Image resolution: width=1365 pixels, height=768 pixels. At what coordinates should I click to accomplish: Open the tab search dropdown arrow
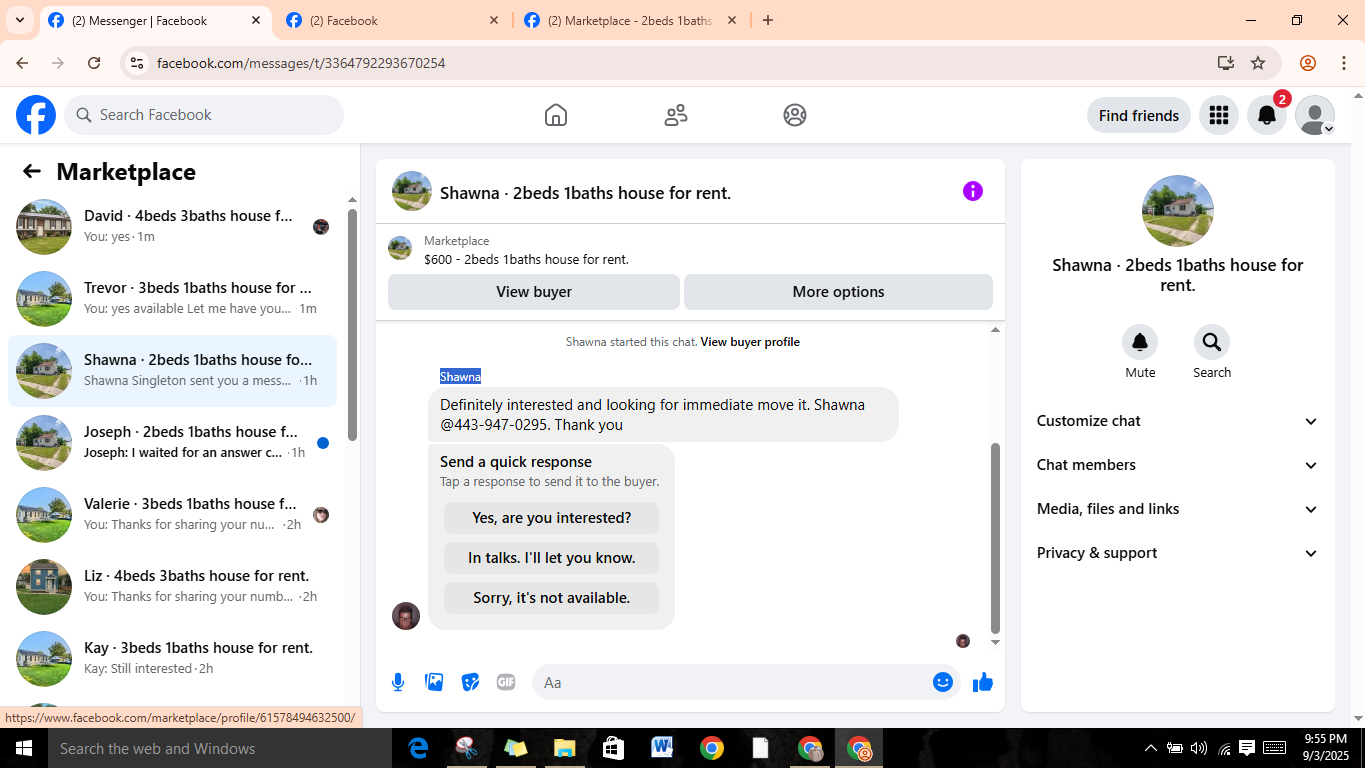20,20
